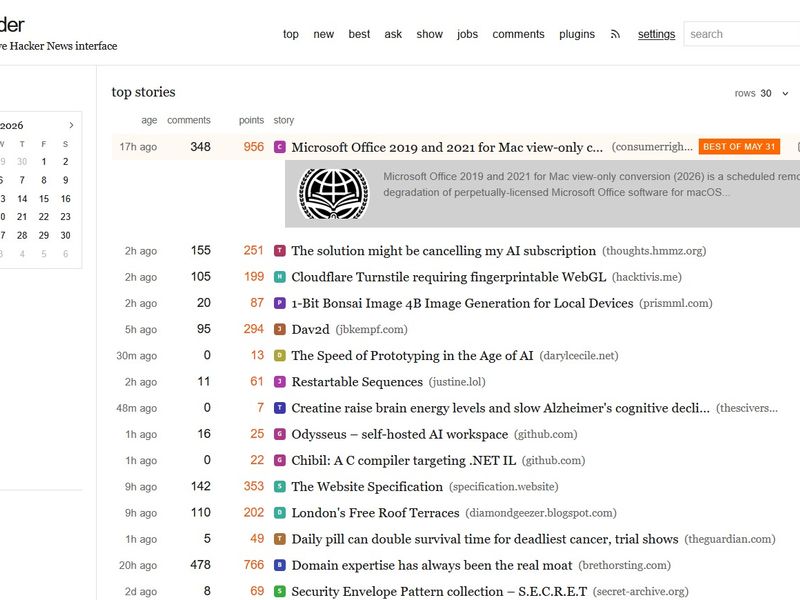This screenshot has height=600, width=800.
Task: Open the globe thumbnail in the Microsoft Office preview
Action: click(x=333, y=193)
